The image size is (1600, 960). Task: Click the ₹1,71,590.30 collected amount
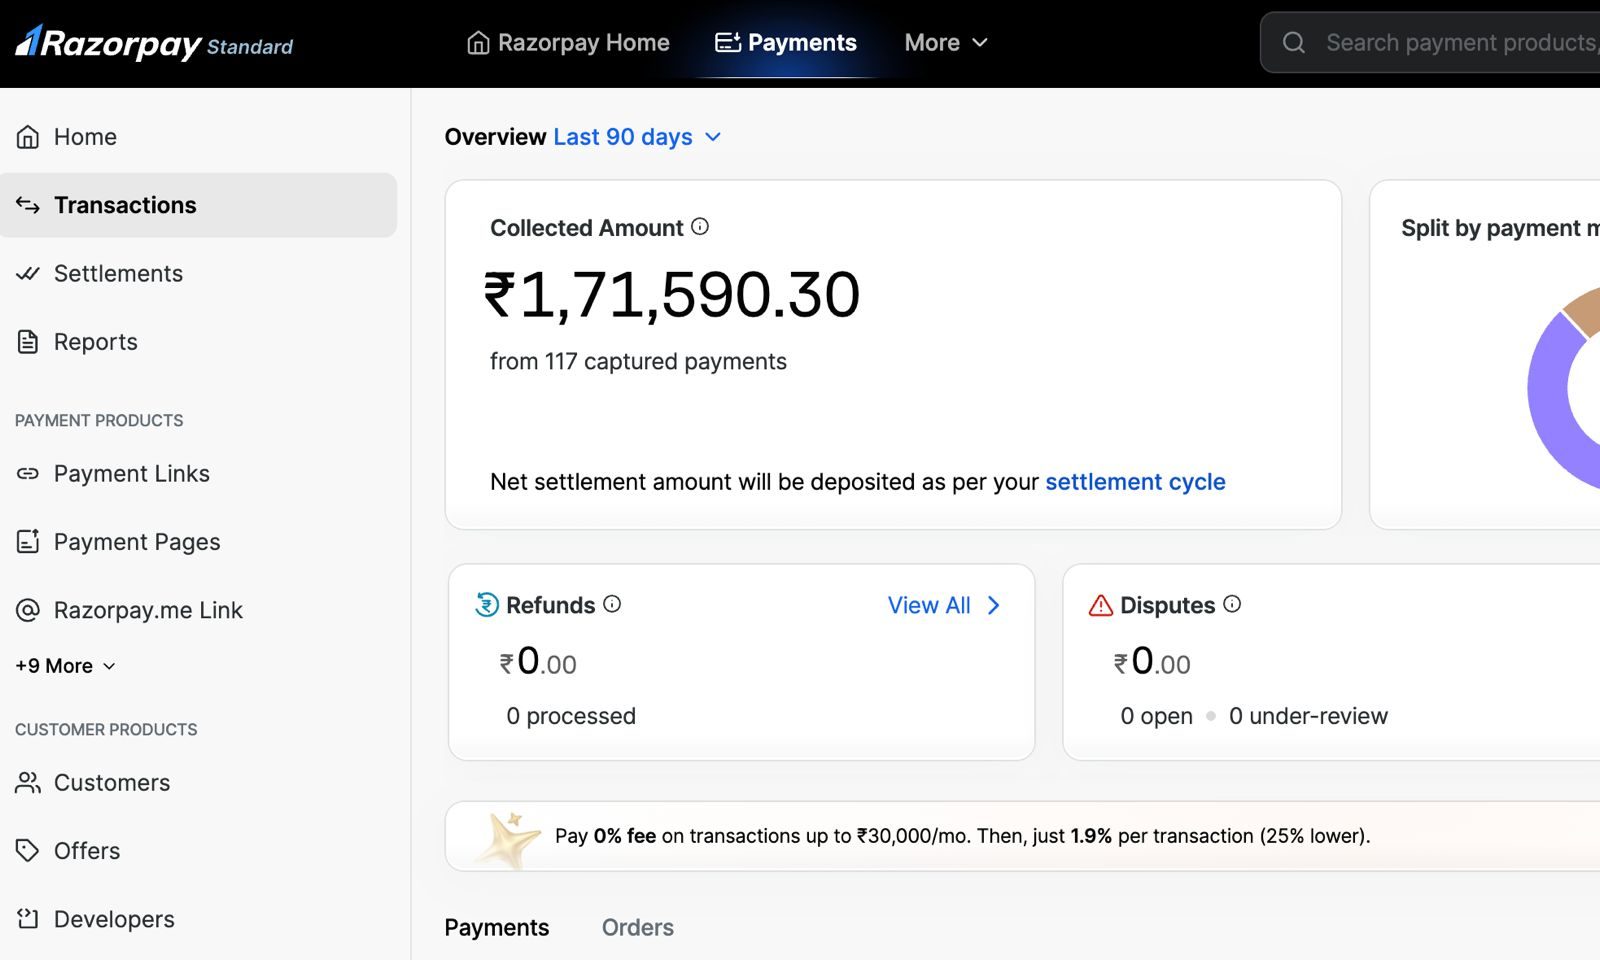672,295
